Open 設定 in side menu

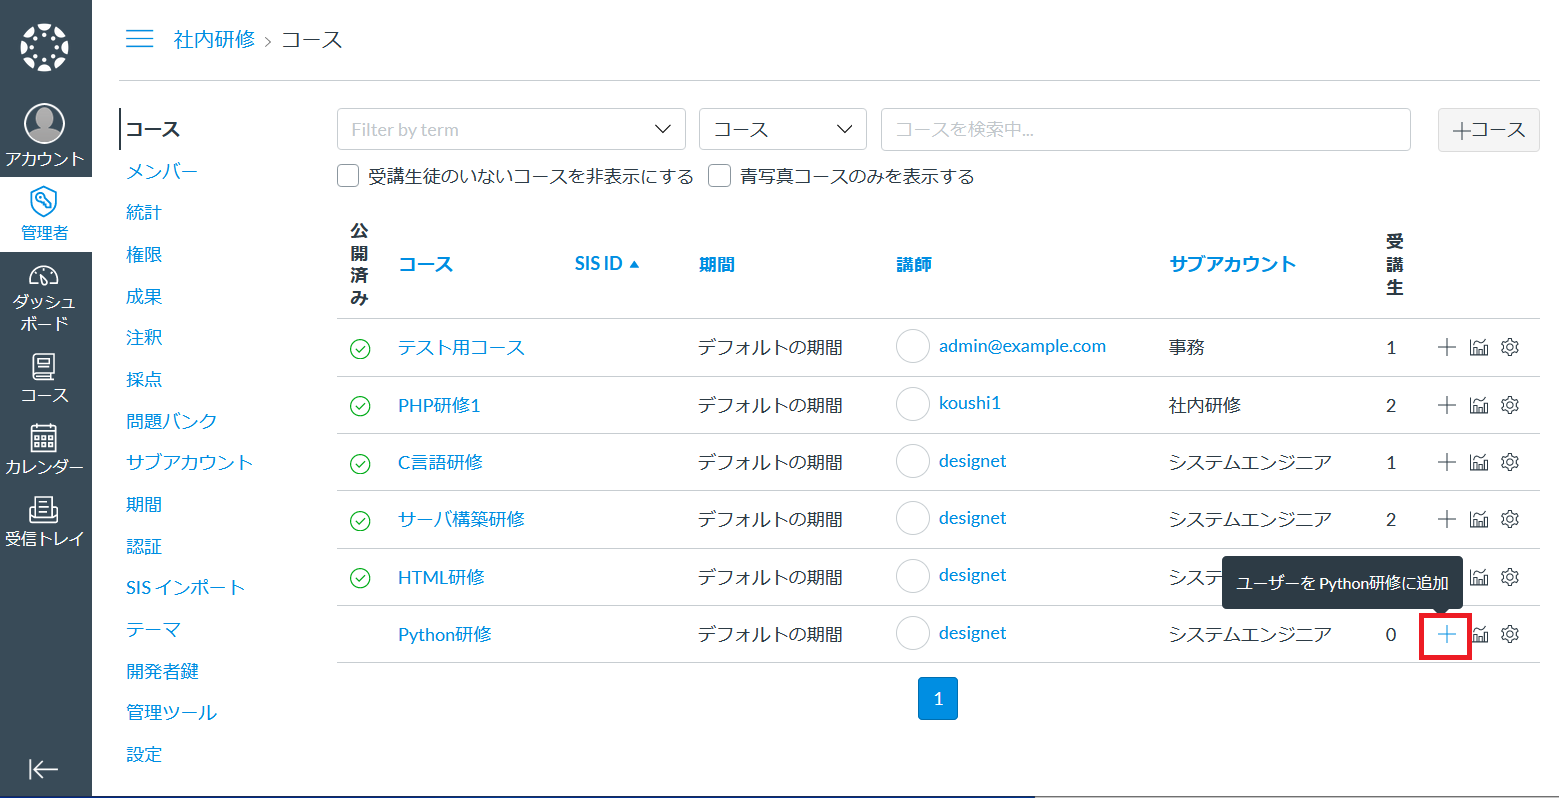[x=144, y=754]
